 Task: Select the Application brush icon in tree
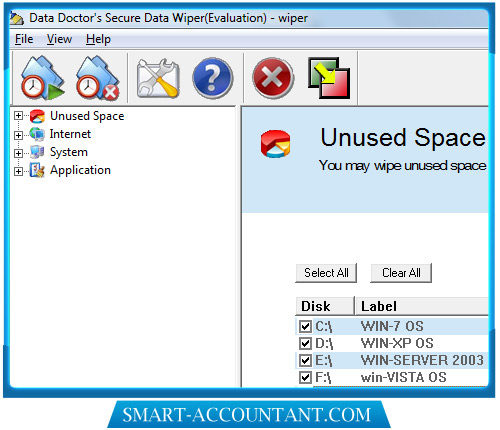tap(37, 170)
